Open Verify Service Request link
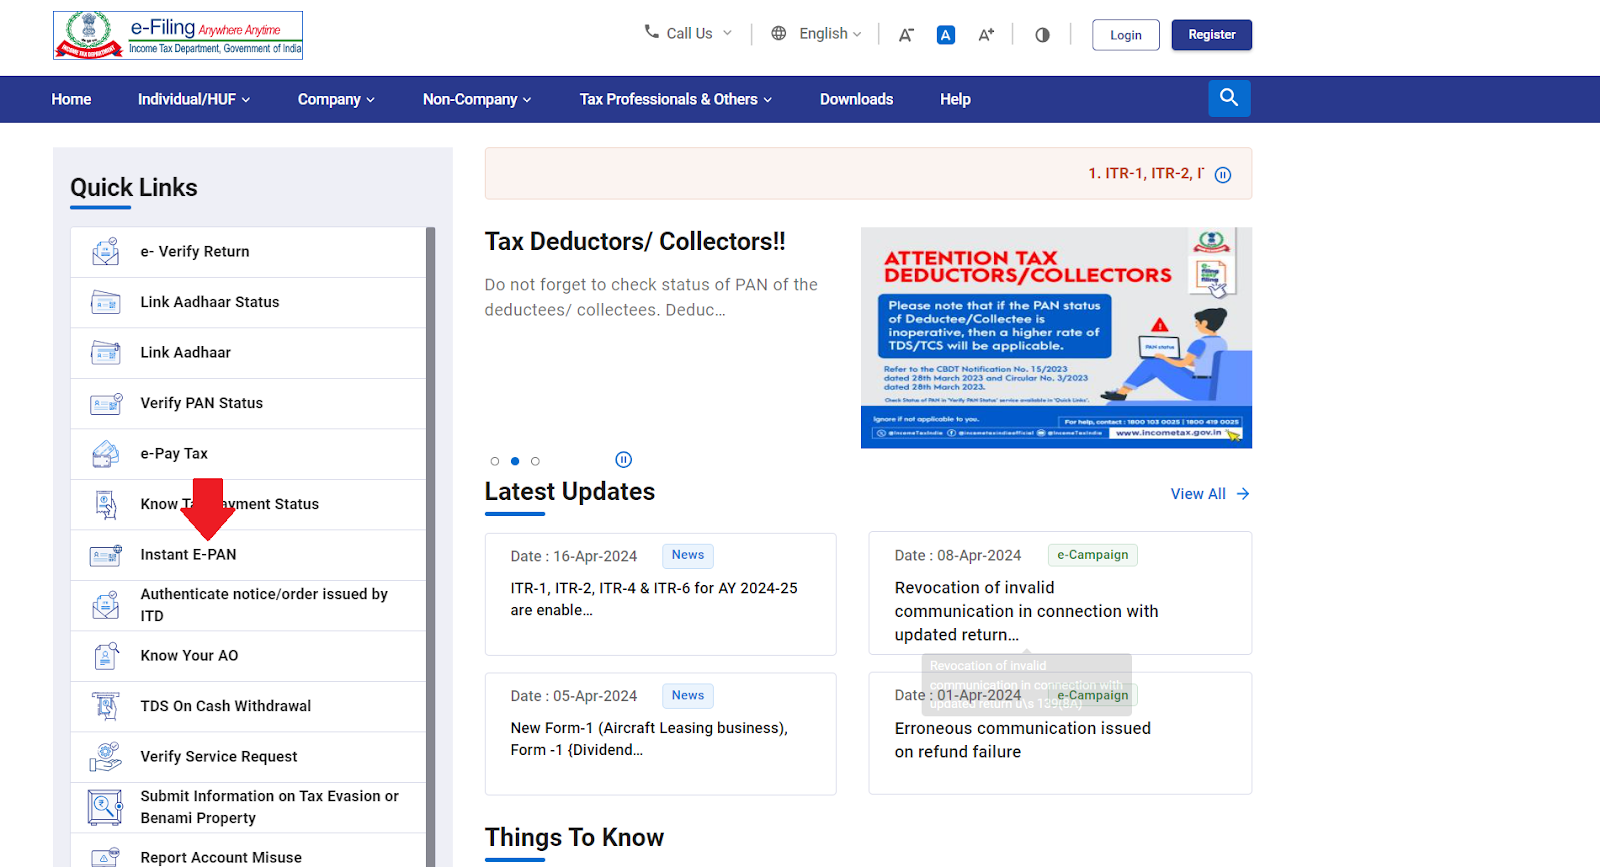The width and height of the screenshot is (1600, 867). click(x=248, y=757)
